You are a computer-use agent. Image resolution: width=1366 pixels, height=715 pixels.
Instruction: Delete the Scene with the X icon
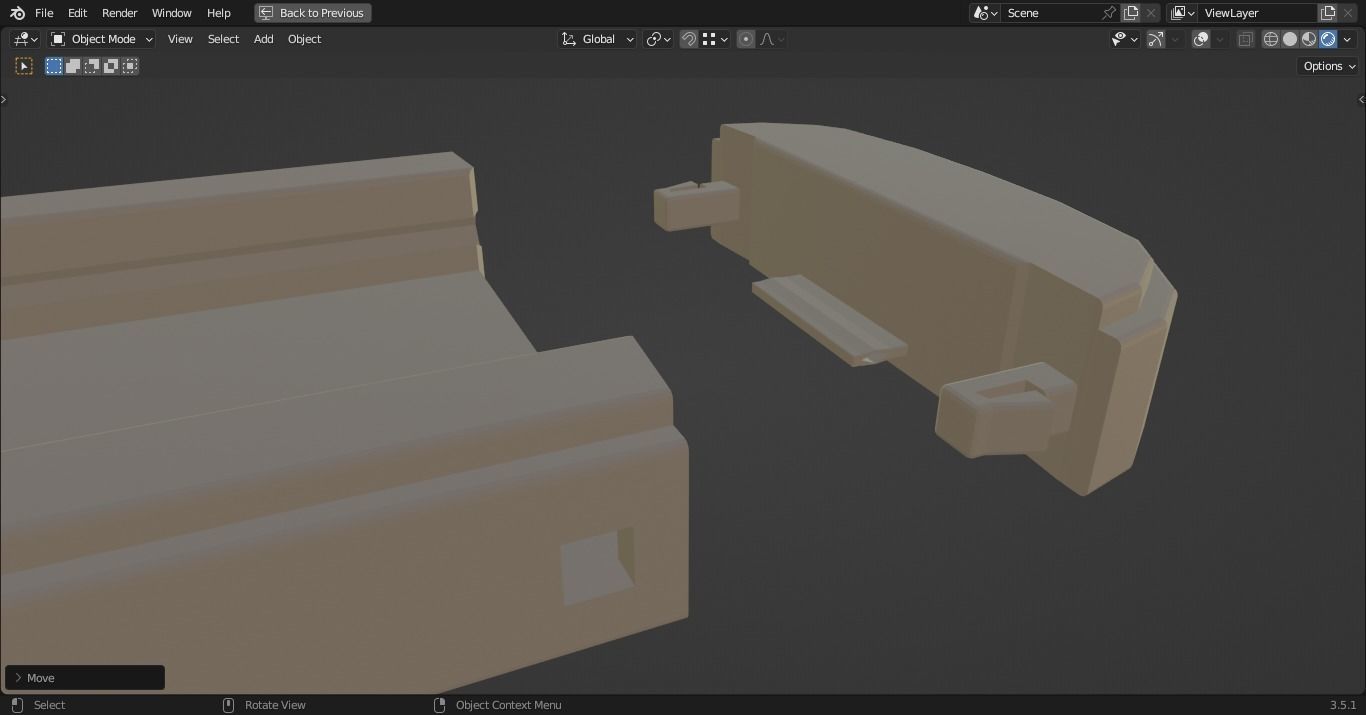click(1151, 13)
